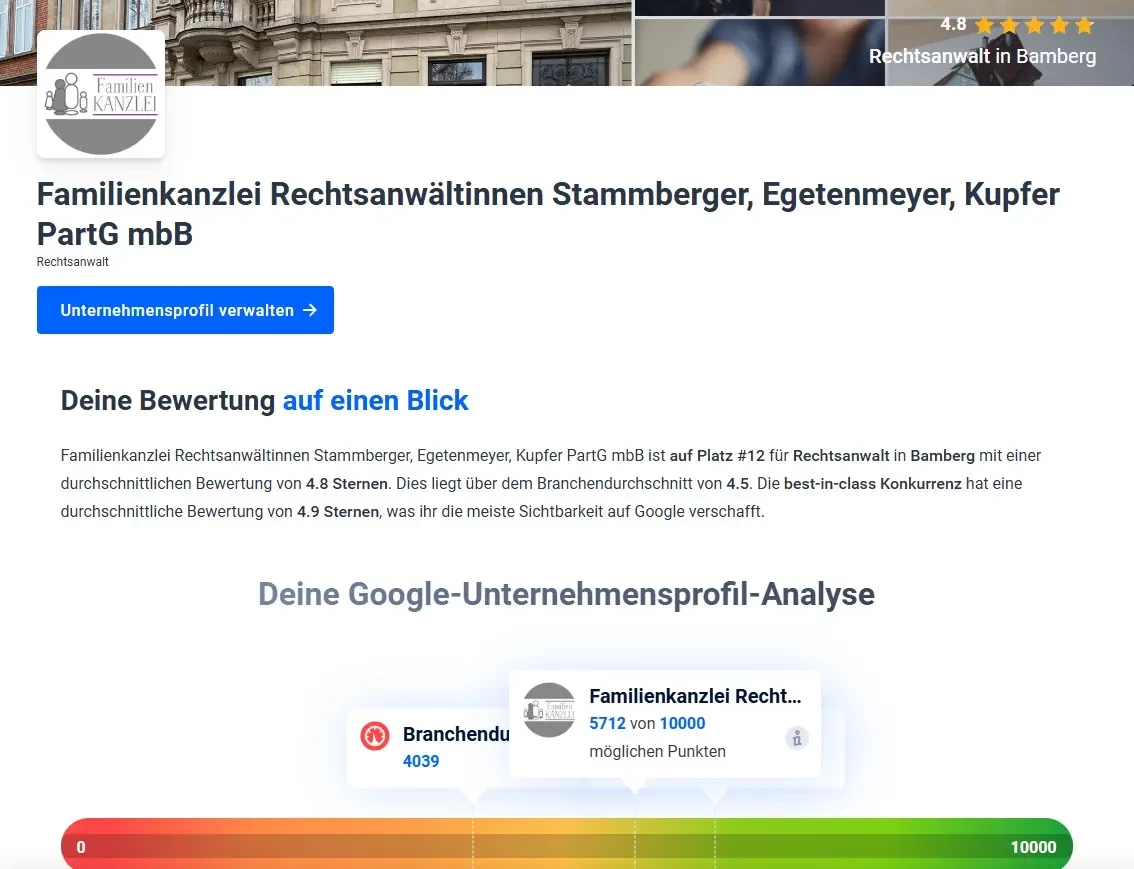Click the info icon in the score card

[x=796, y=739]
